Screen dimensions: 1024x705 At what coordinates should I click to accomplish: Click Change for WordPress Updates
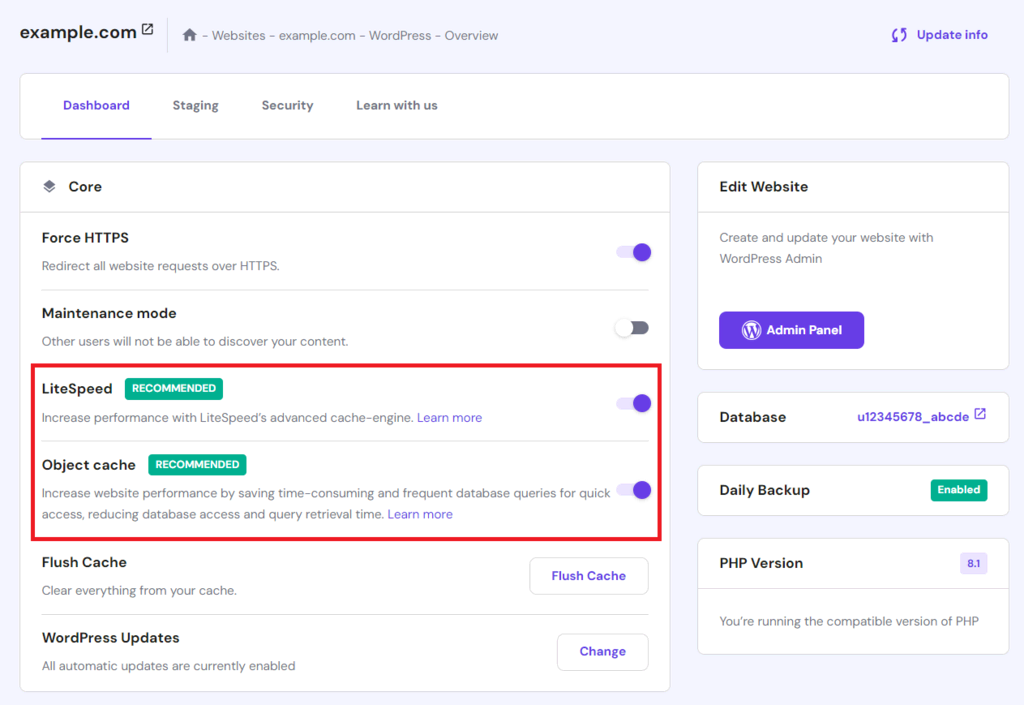(x=602, y=651)
